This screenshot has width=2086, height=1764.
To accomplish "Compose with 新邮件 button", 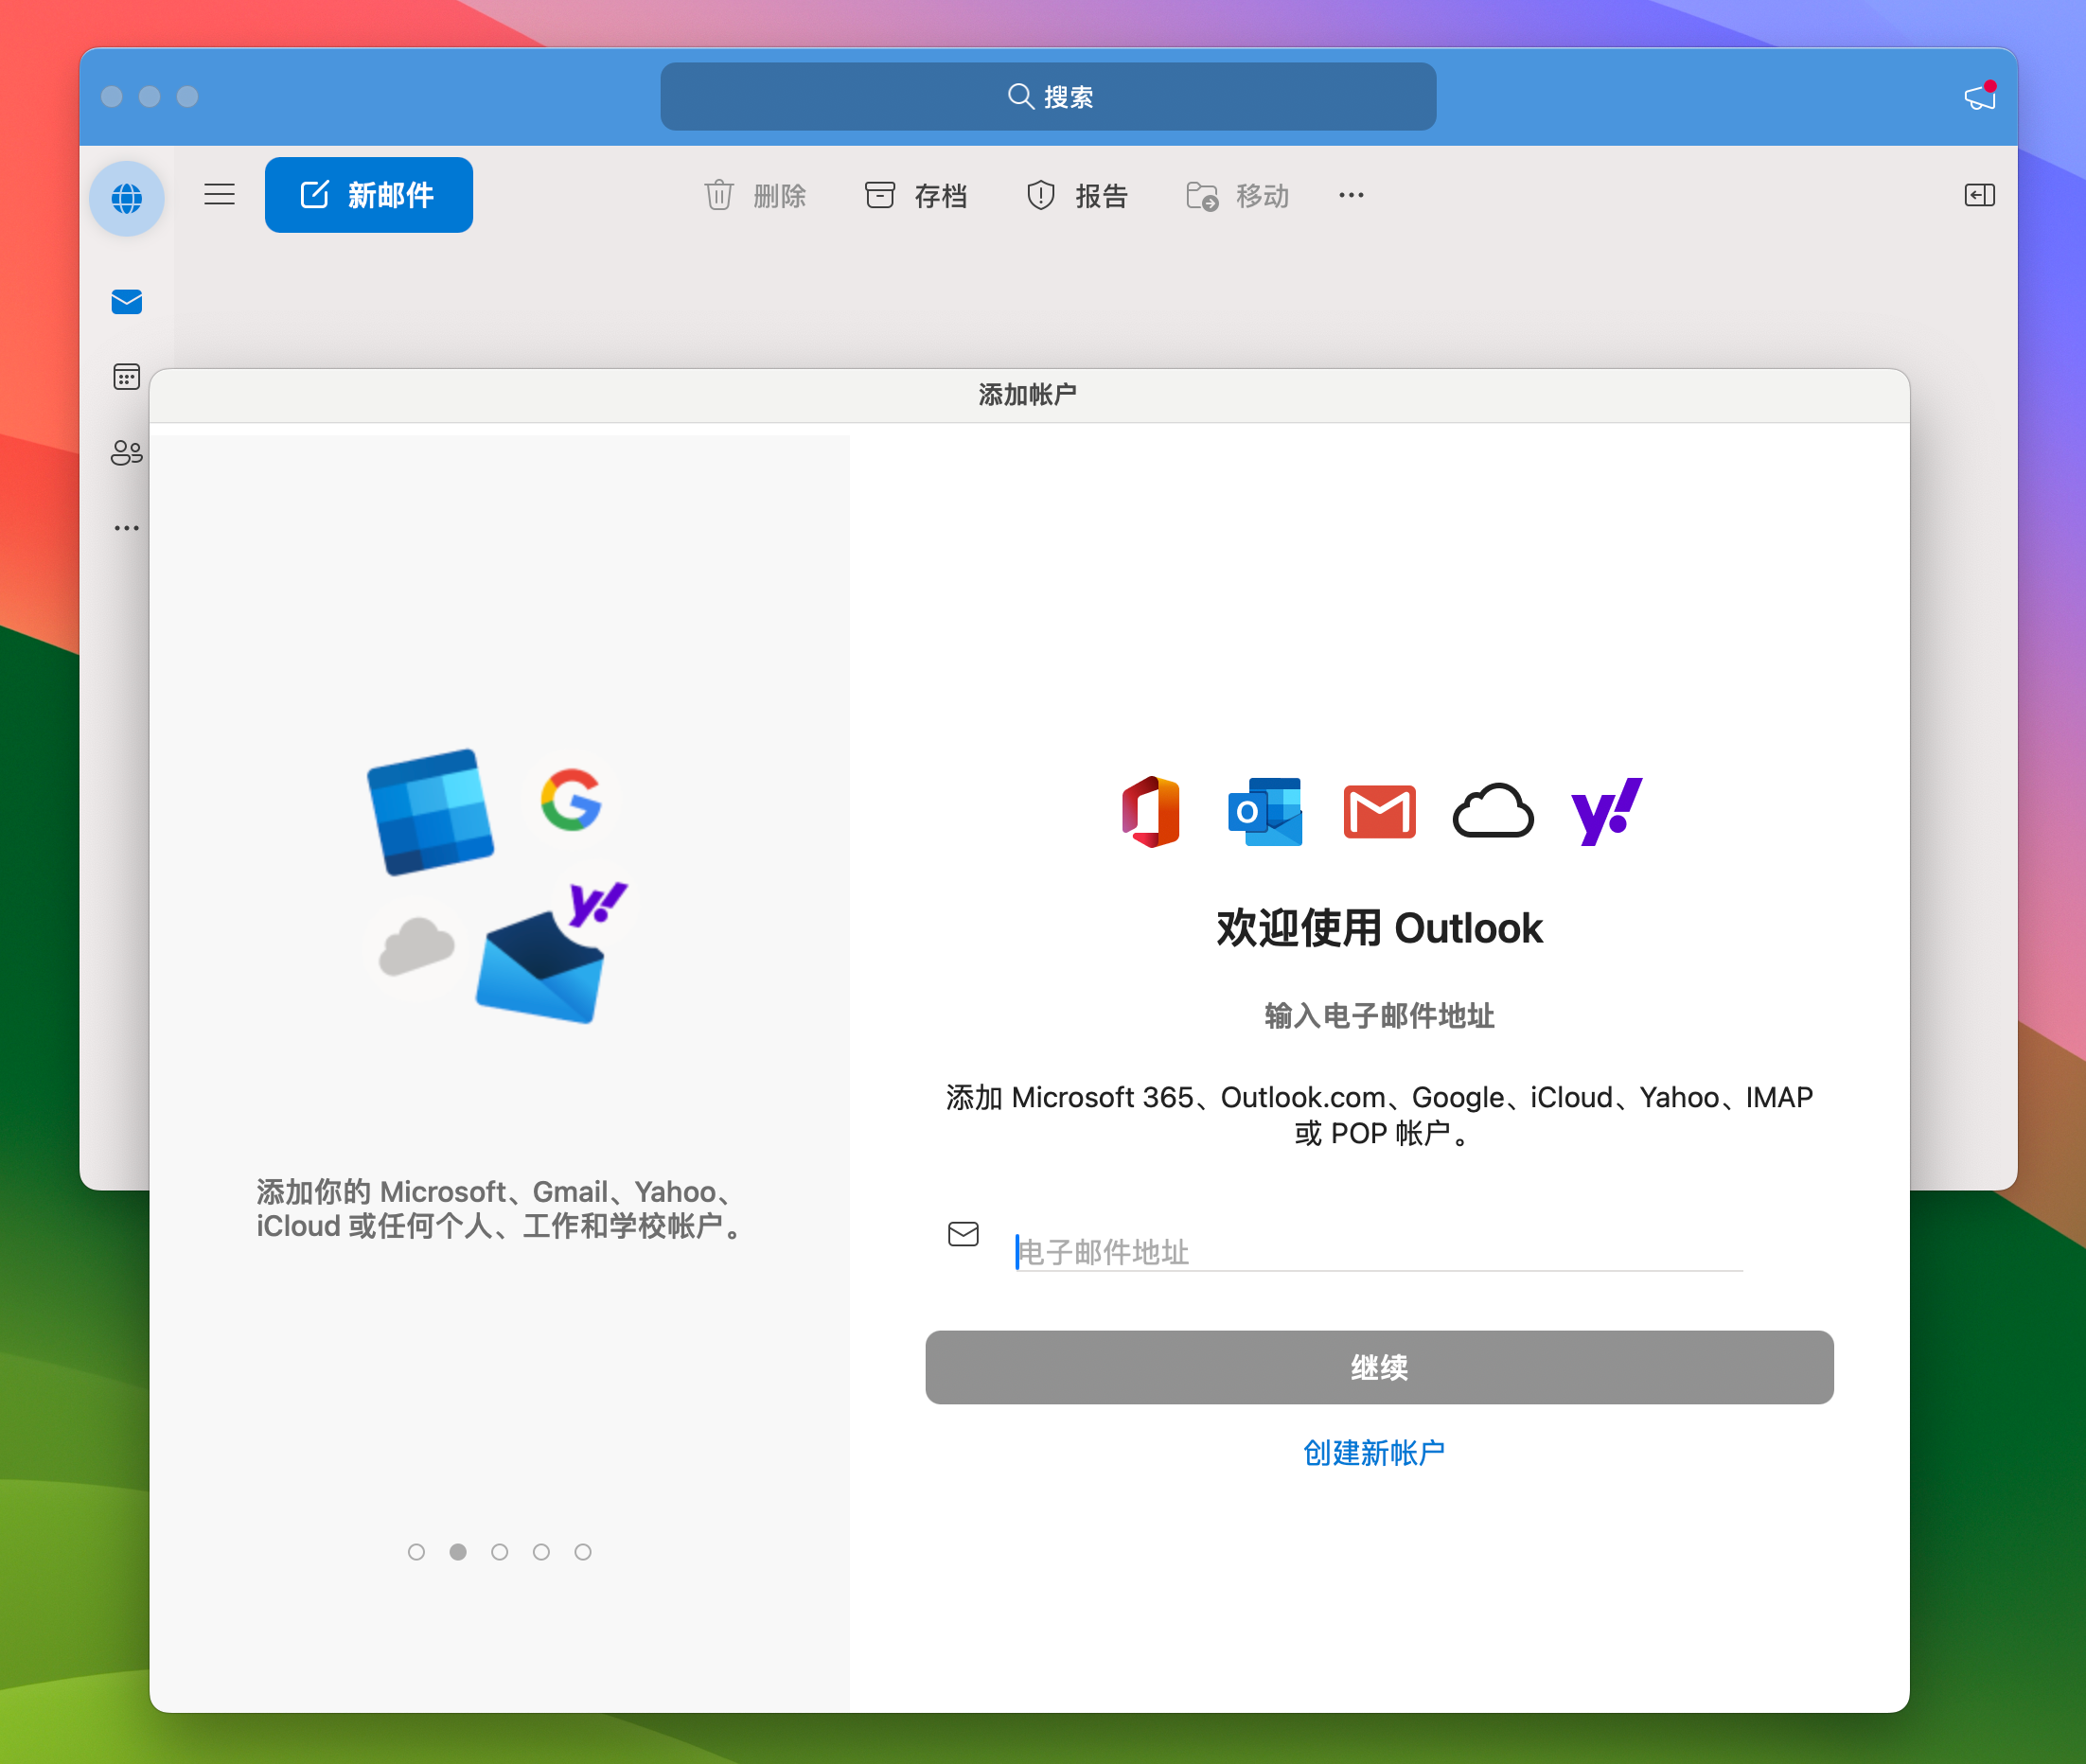I will (368, 195).
